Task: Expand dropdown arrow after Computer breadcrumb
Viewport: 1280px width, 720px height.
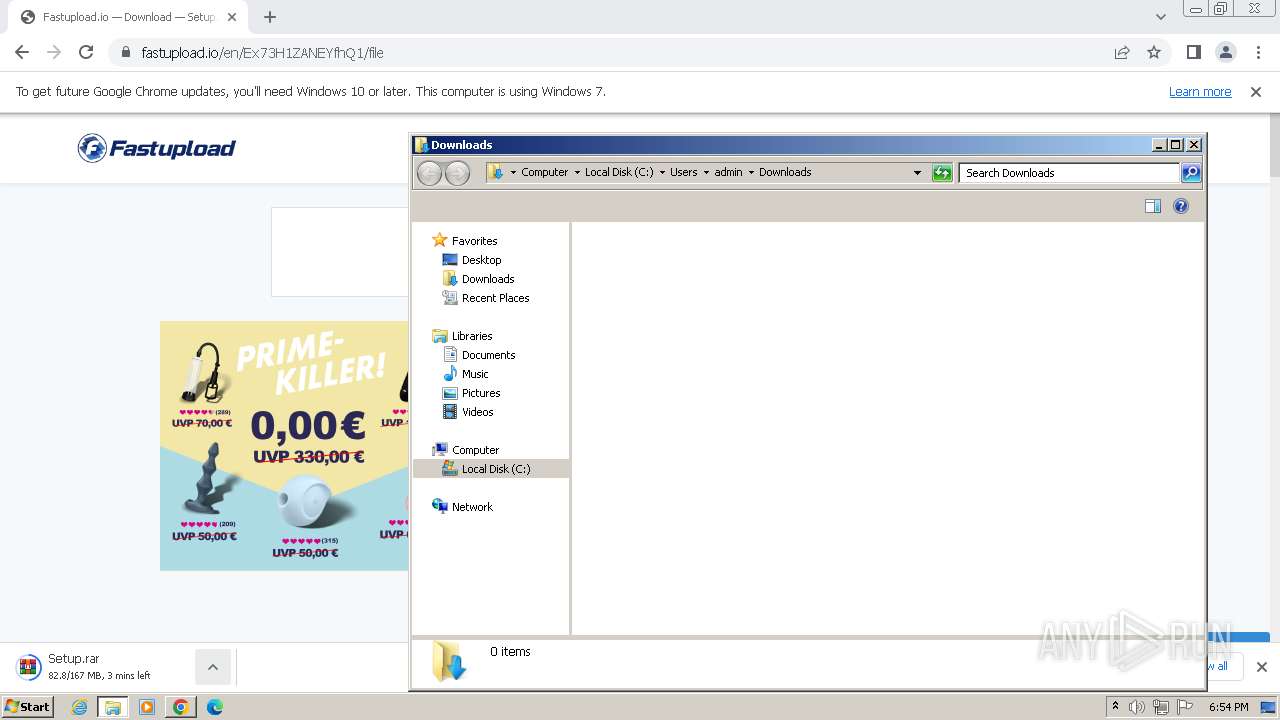Action: click(577, 172)
